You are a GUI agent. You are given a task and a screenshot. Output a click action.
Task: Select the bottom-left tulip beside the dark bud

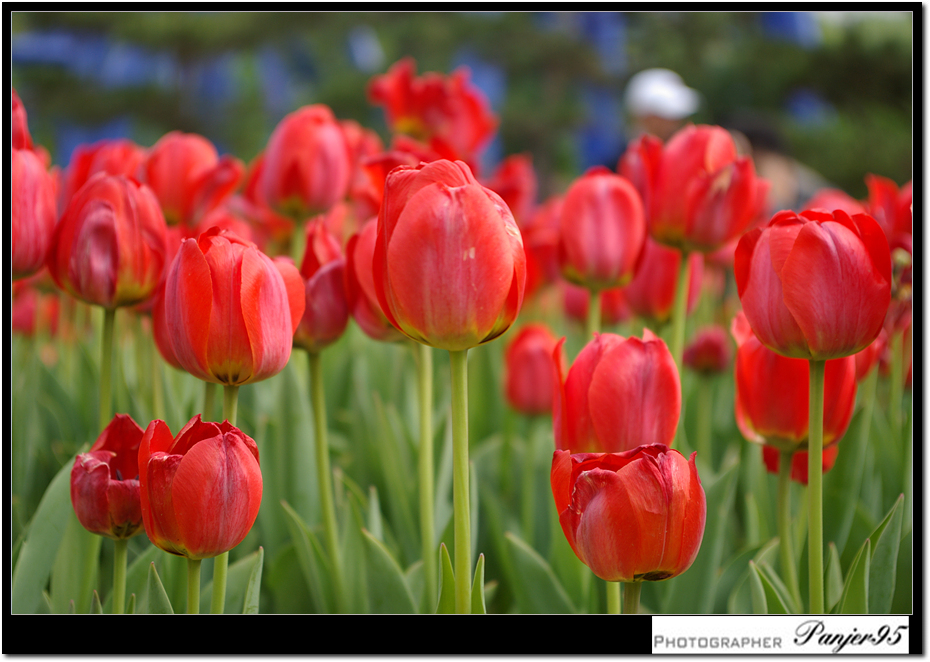click(201, 487)
